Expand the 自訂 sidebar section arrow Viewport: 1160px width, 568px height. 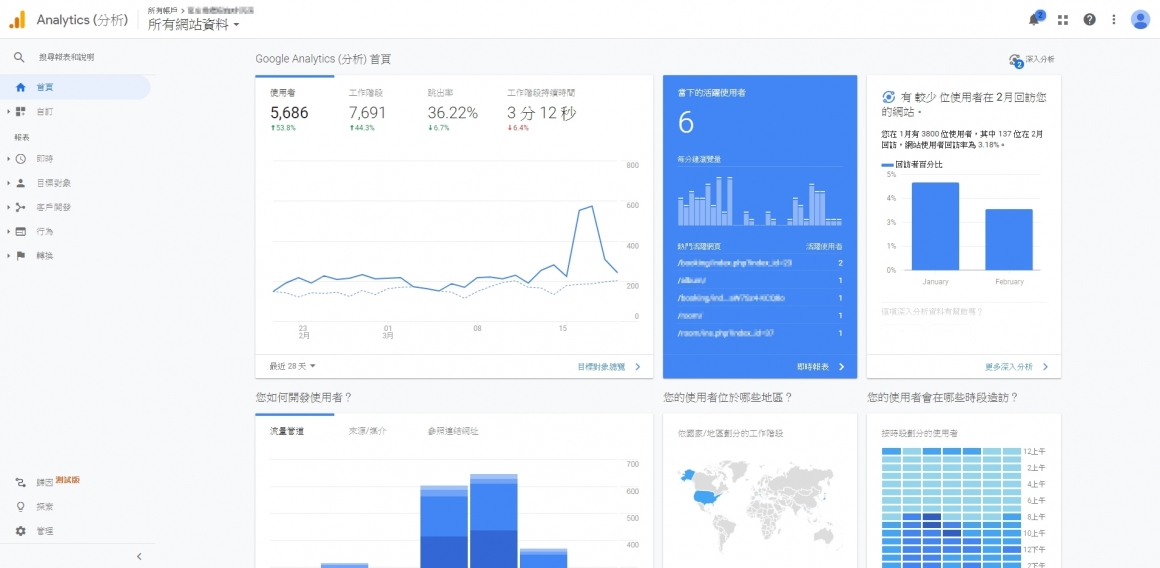[x=8, y=112]
